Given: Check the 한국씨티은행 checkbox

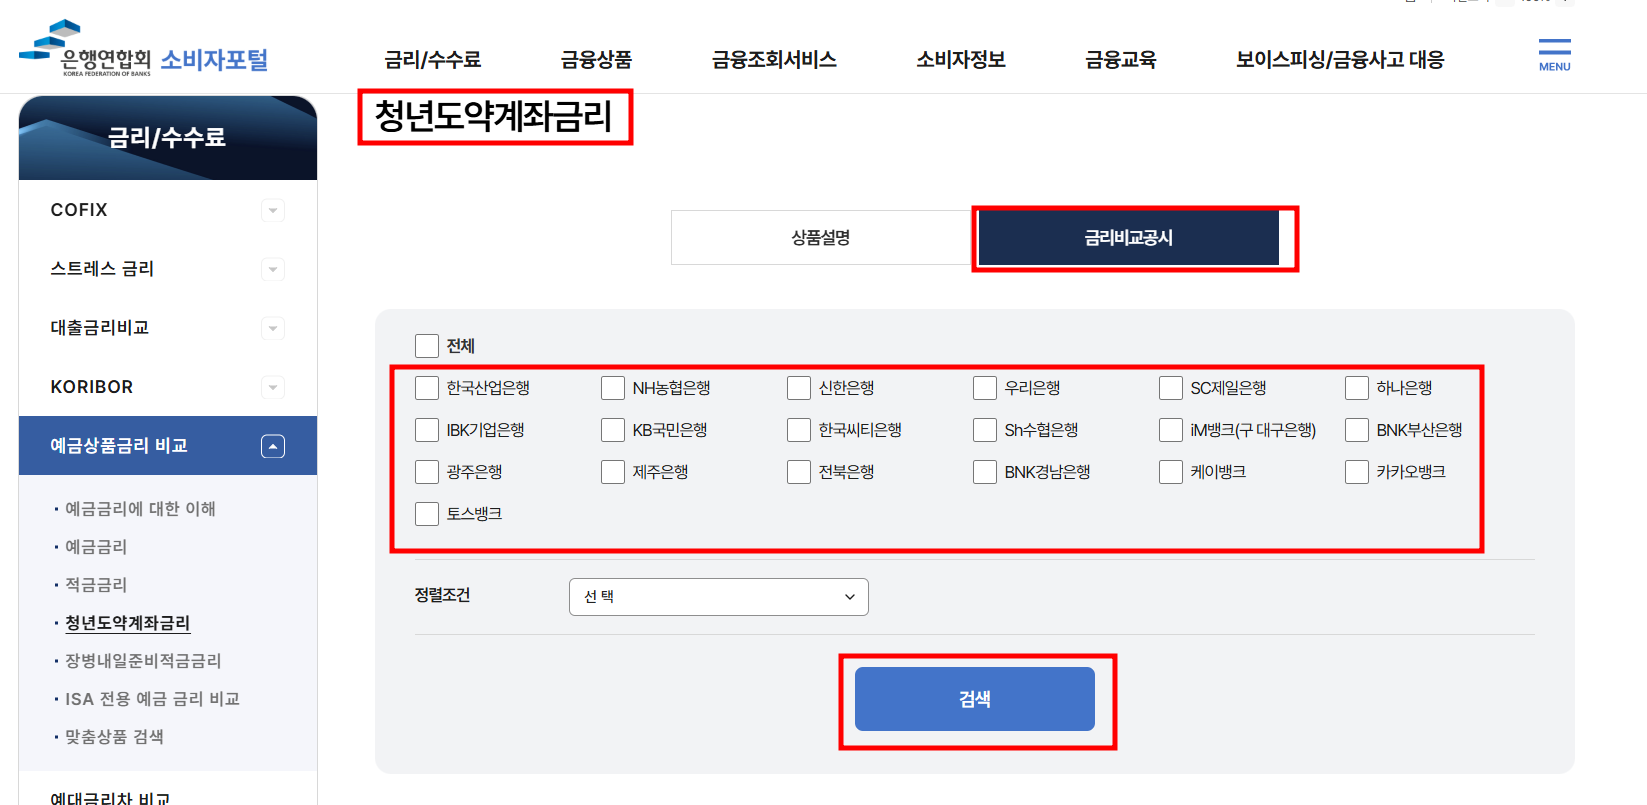Looking at the screenshot, I should (799, 430).
